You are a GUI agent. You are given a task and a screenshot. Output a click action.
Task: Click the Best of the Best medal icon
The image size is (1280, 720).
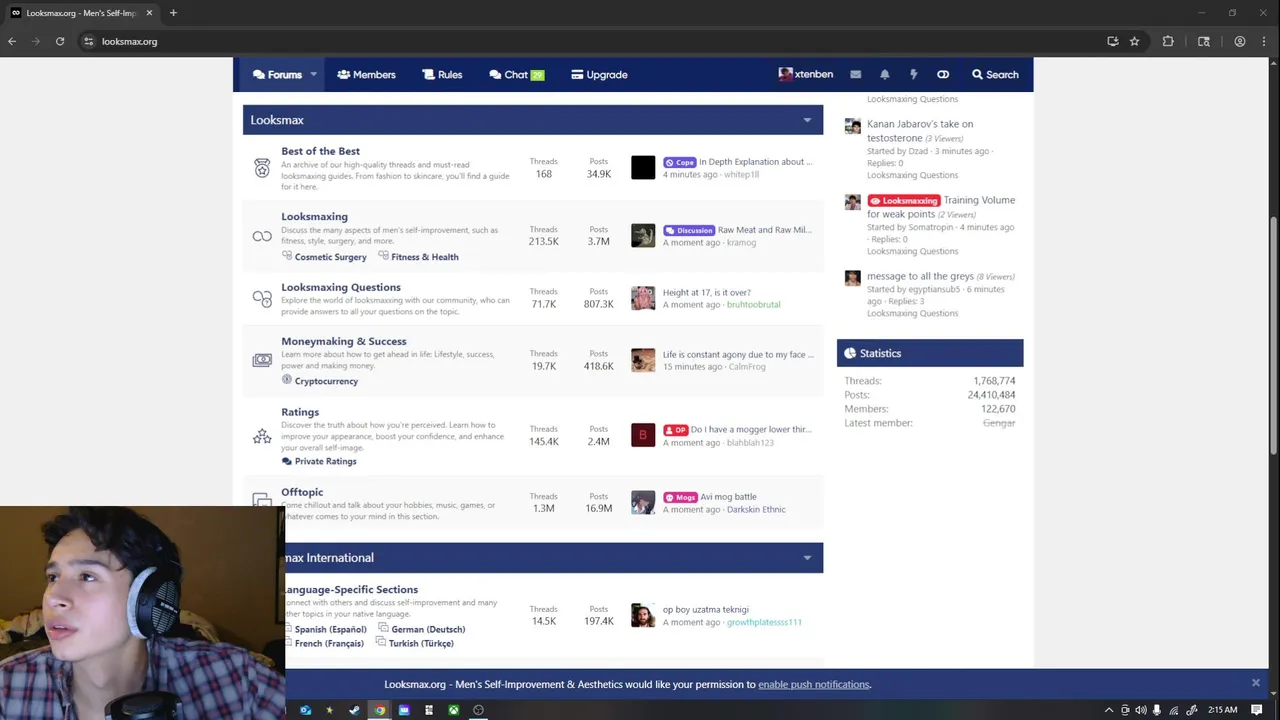262,168
